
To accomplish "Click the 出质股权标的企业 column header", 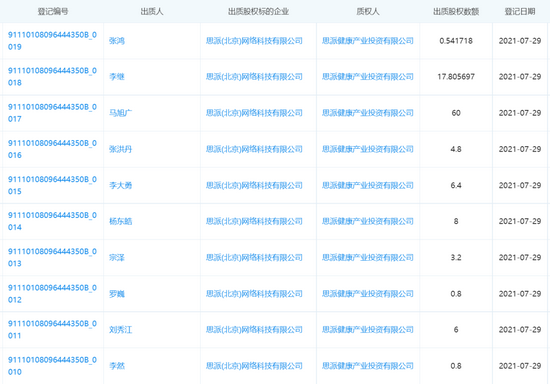I will click(259, 12).
